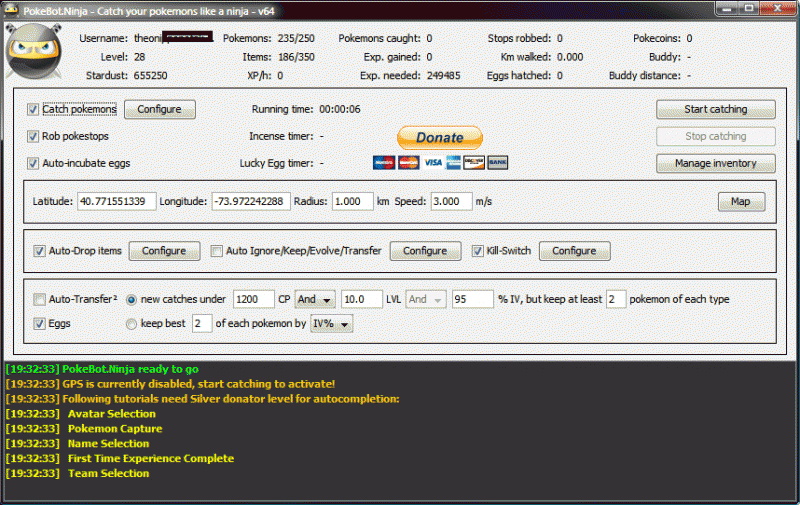This screenshot has width=800, height=505.
Task: Click the 'Pokemon Capture' log entry
Action: (x=84, y=428)
